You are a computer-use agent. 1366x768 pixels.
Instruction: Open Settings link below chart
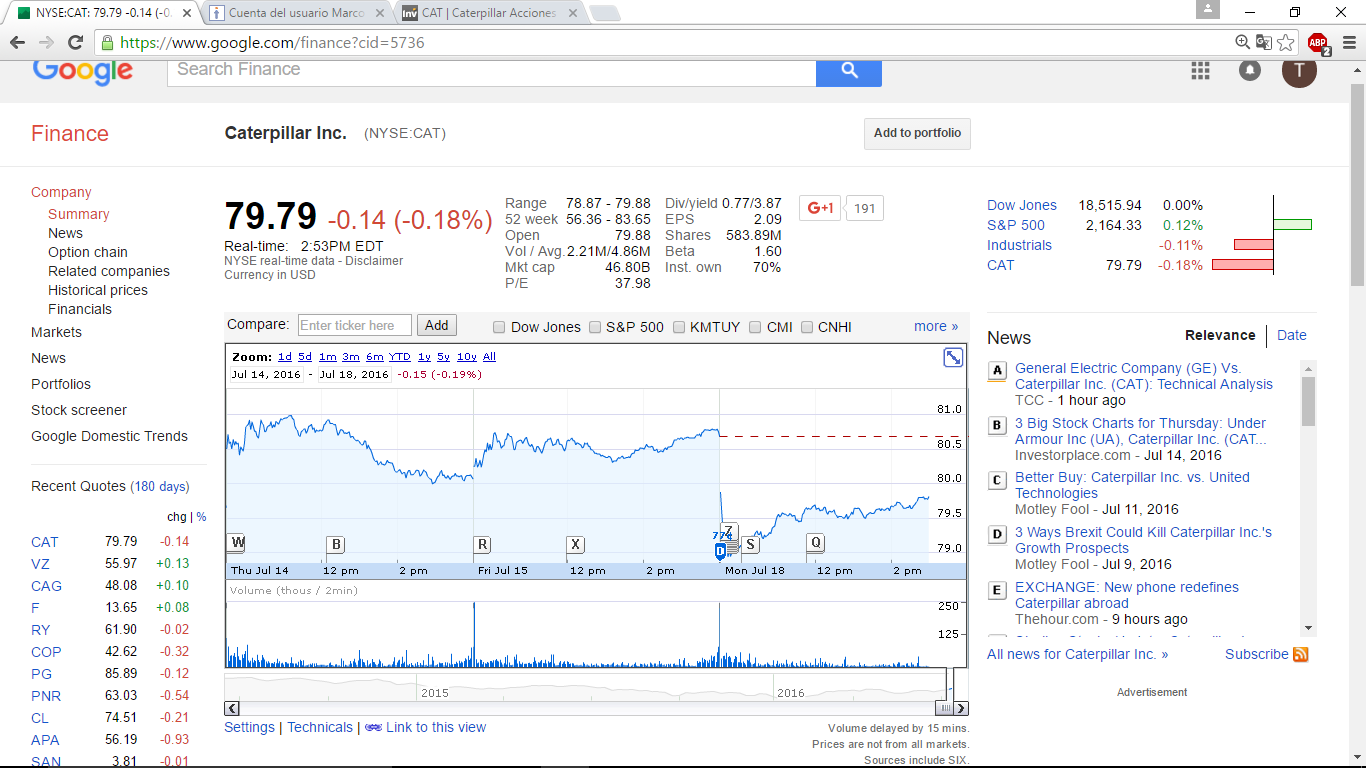[249, 727]
